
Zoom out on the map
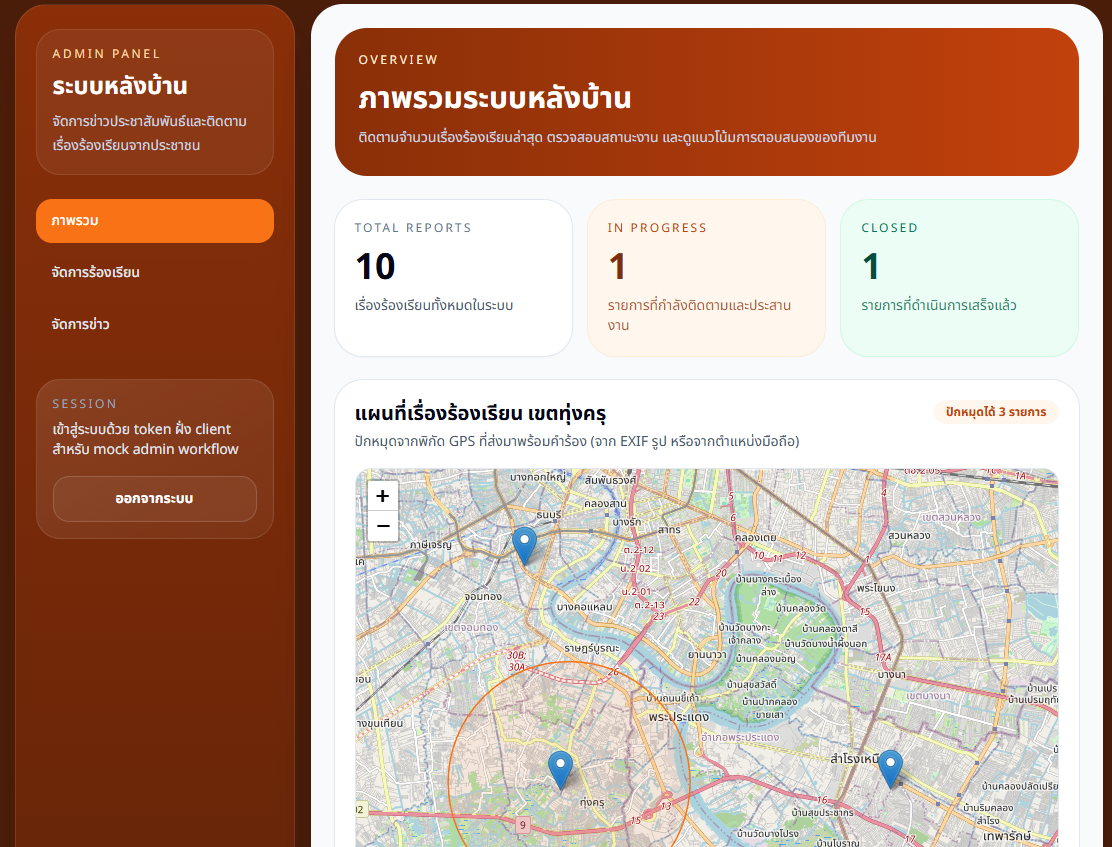click(x=383, y=526)
